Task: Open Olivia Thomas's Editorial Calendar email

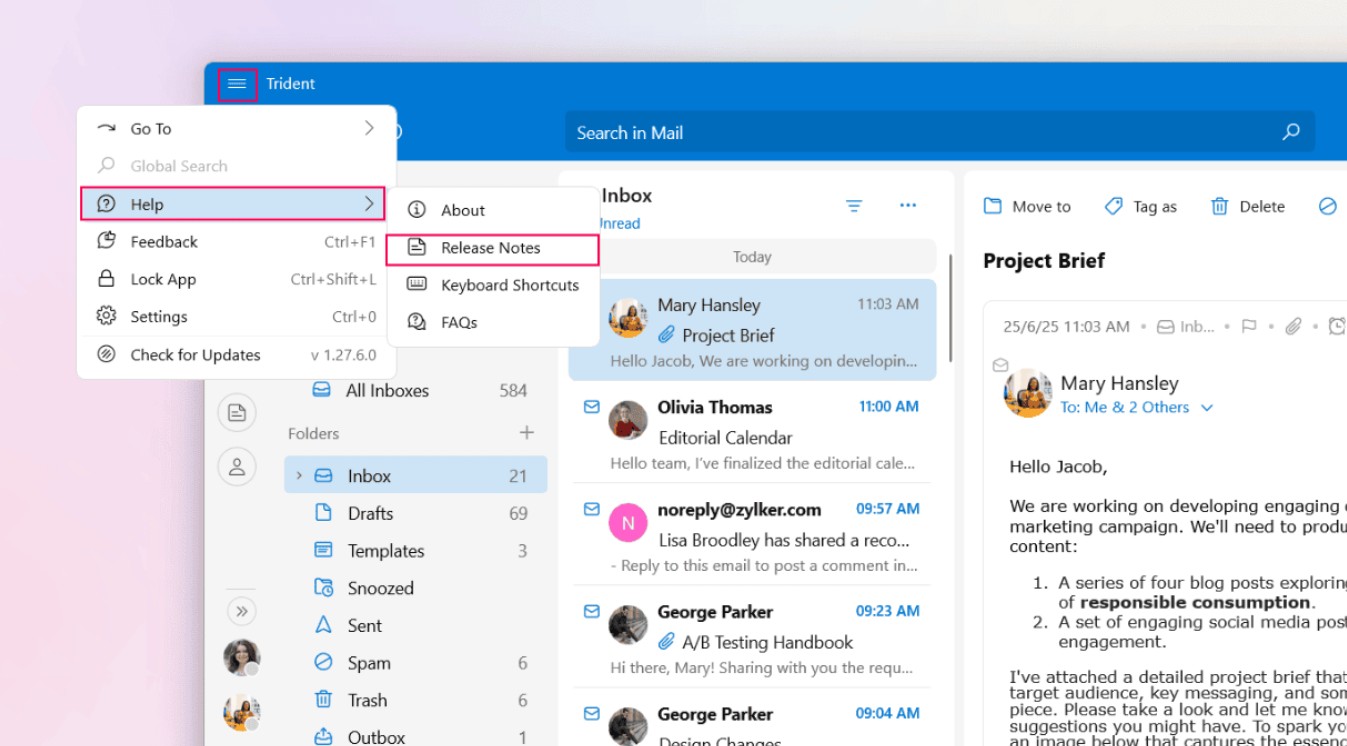Action: coord(752,433)
